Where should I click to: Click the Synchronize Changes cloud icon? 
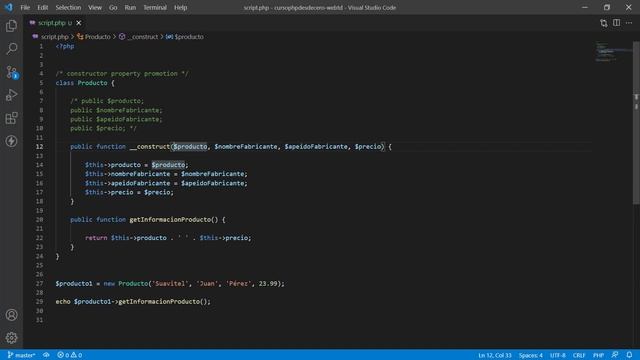coord(47,355)
